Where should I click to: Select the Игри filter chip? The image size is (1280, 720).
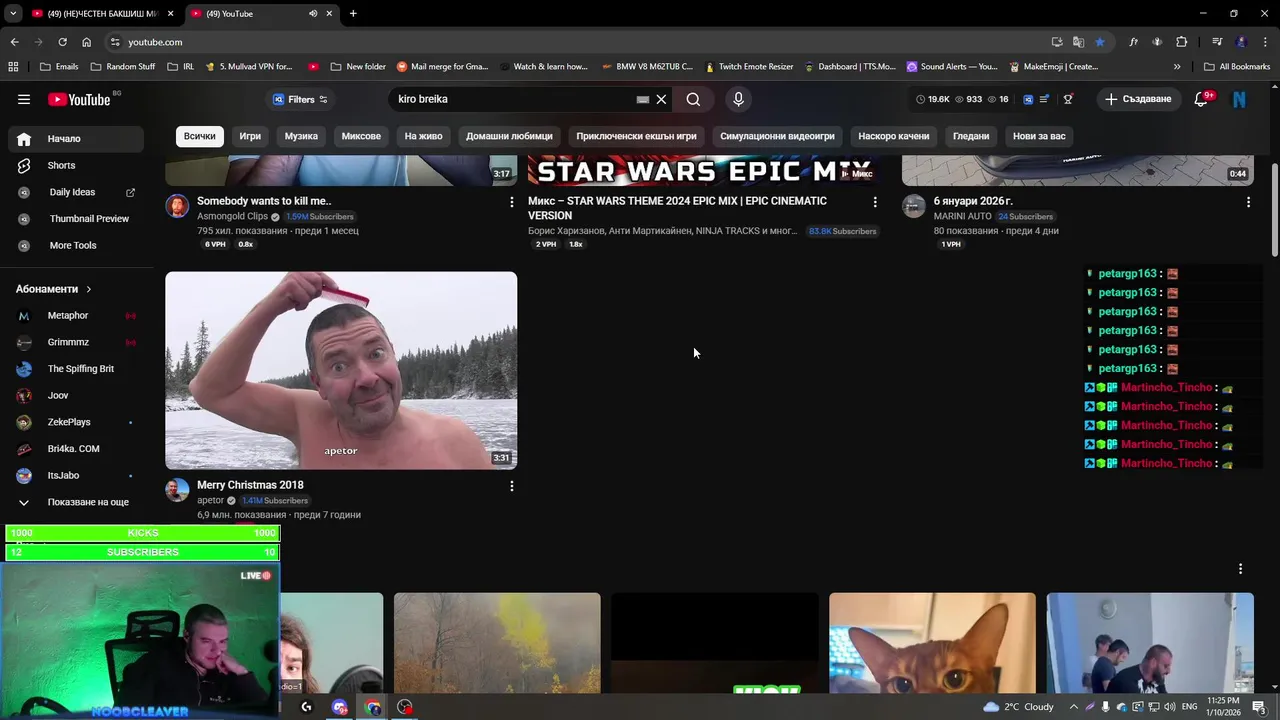click(x=250, y=136)
